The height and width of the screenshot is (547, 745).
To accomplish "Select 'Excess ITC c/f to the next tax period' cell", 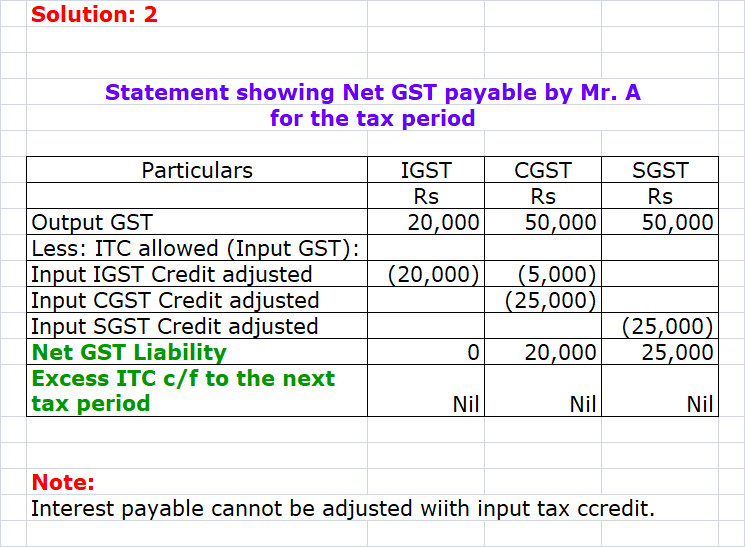I will (197, 391).
